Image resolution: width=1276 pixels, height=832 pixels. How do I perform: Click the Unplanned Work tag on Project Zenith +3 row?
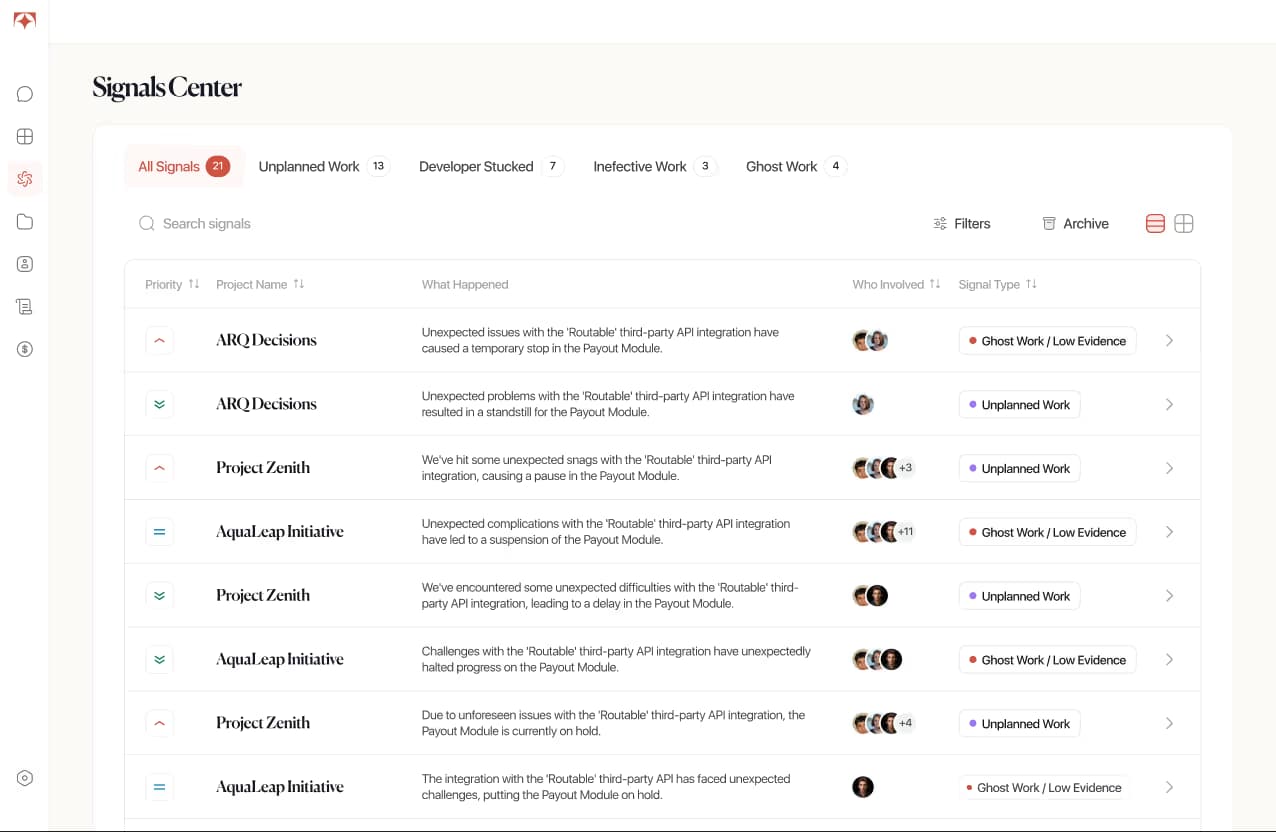[1019, 468]
